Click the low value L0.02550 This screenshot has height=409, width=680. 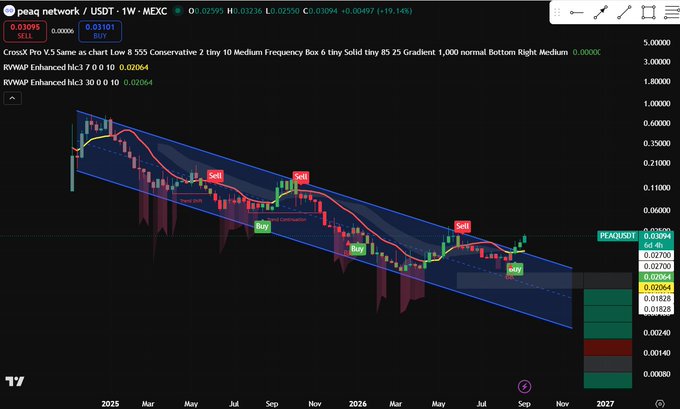tap(282, 11)
